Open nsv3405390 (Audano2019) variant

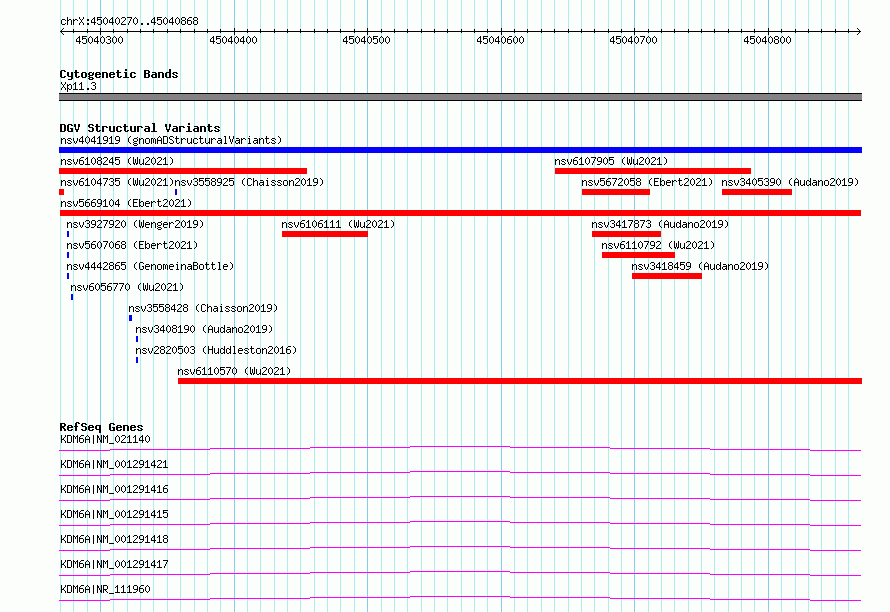[790, 182]
